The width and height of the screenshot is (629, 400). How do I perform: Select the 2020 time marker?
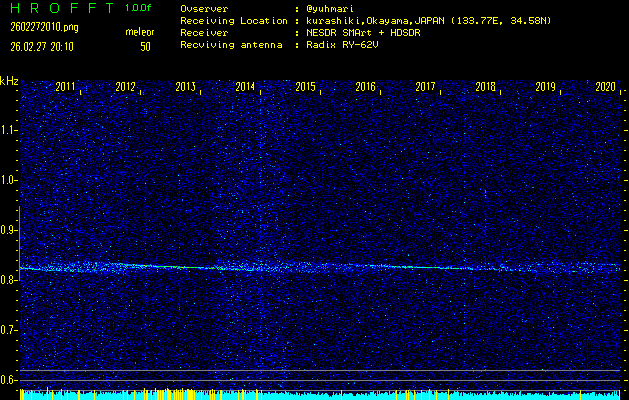[605, 87]
